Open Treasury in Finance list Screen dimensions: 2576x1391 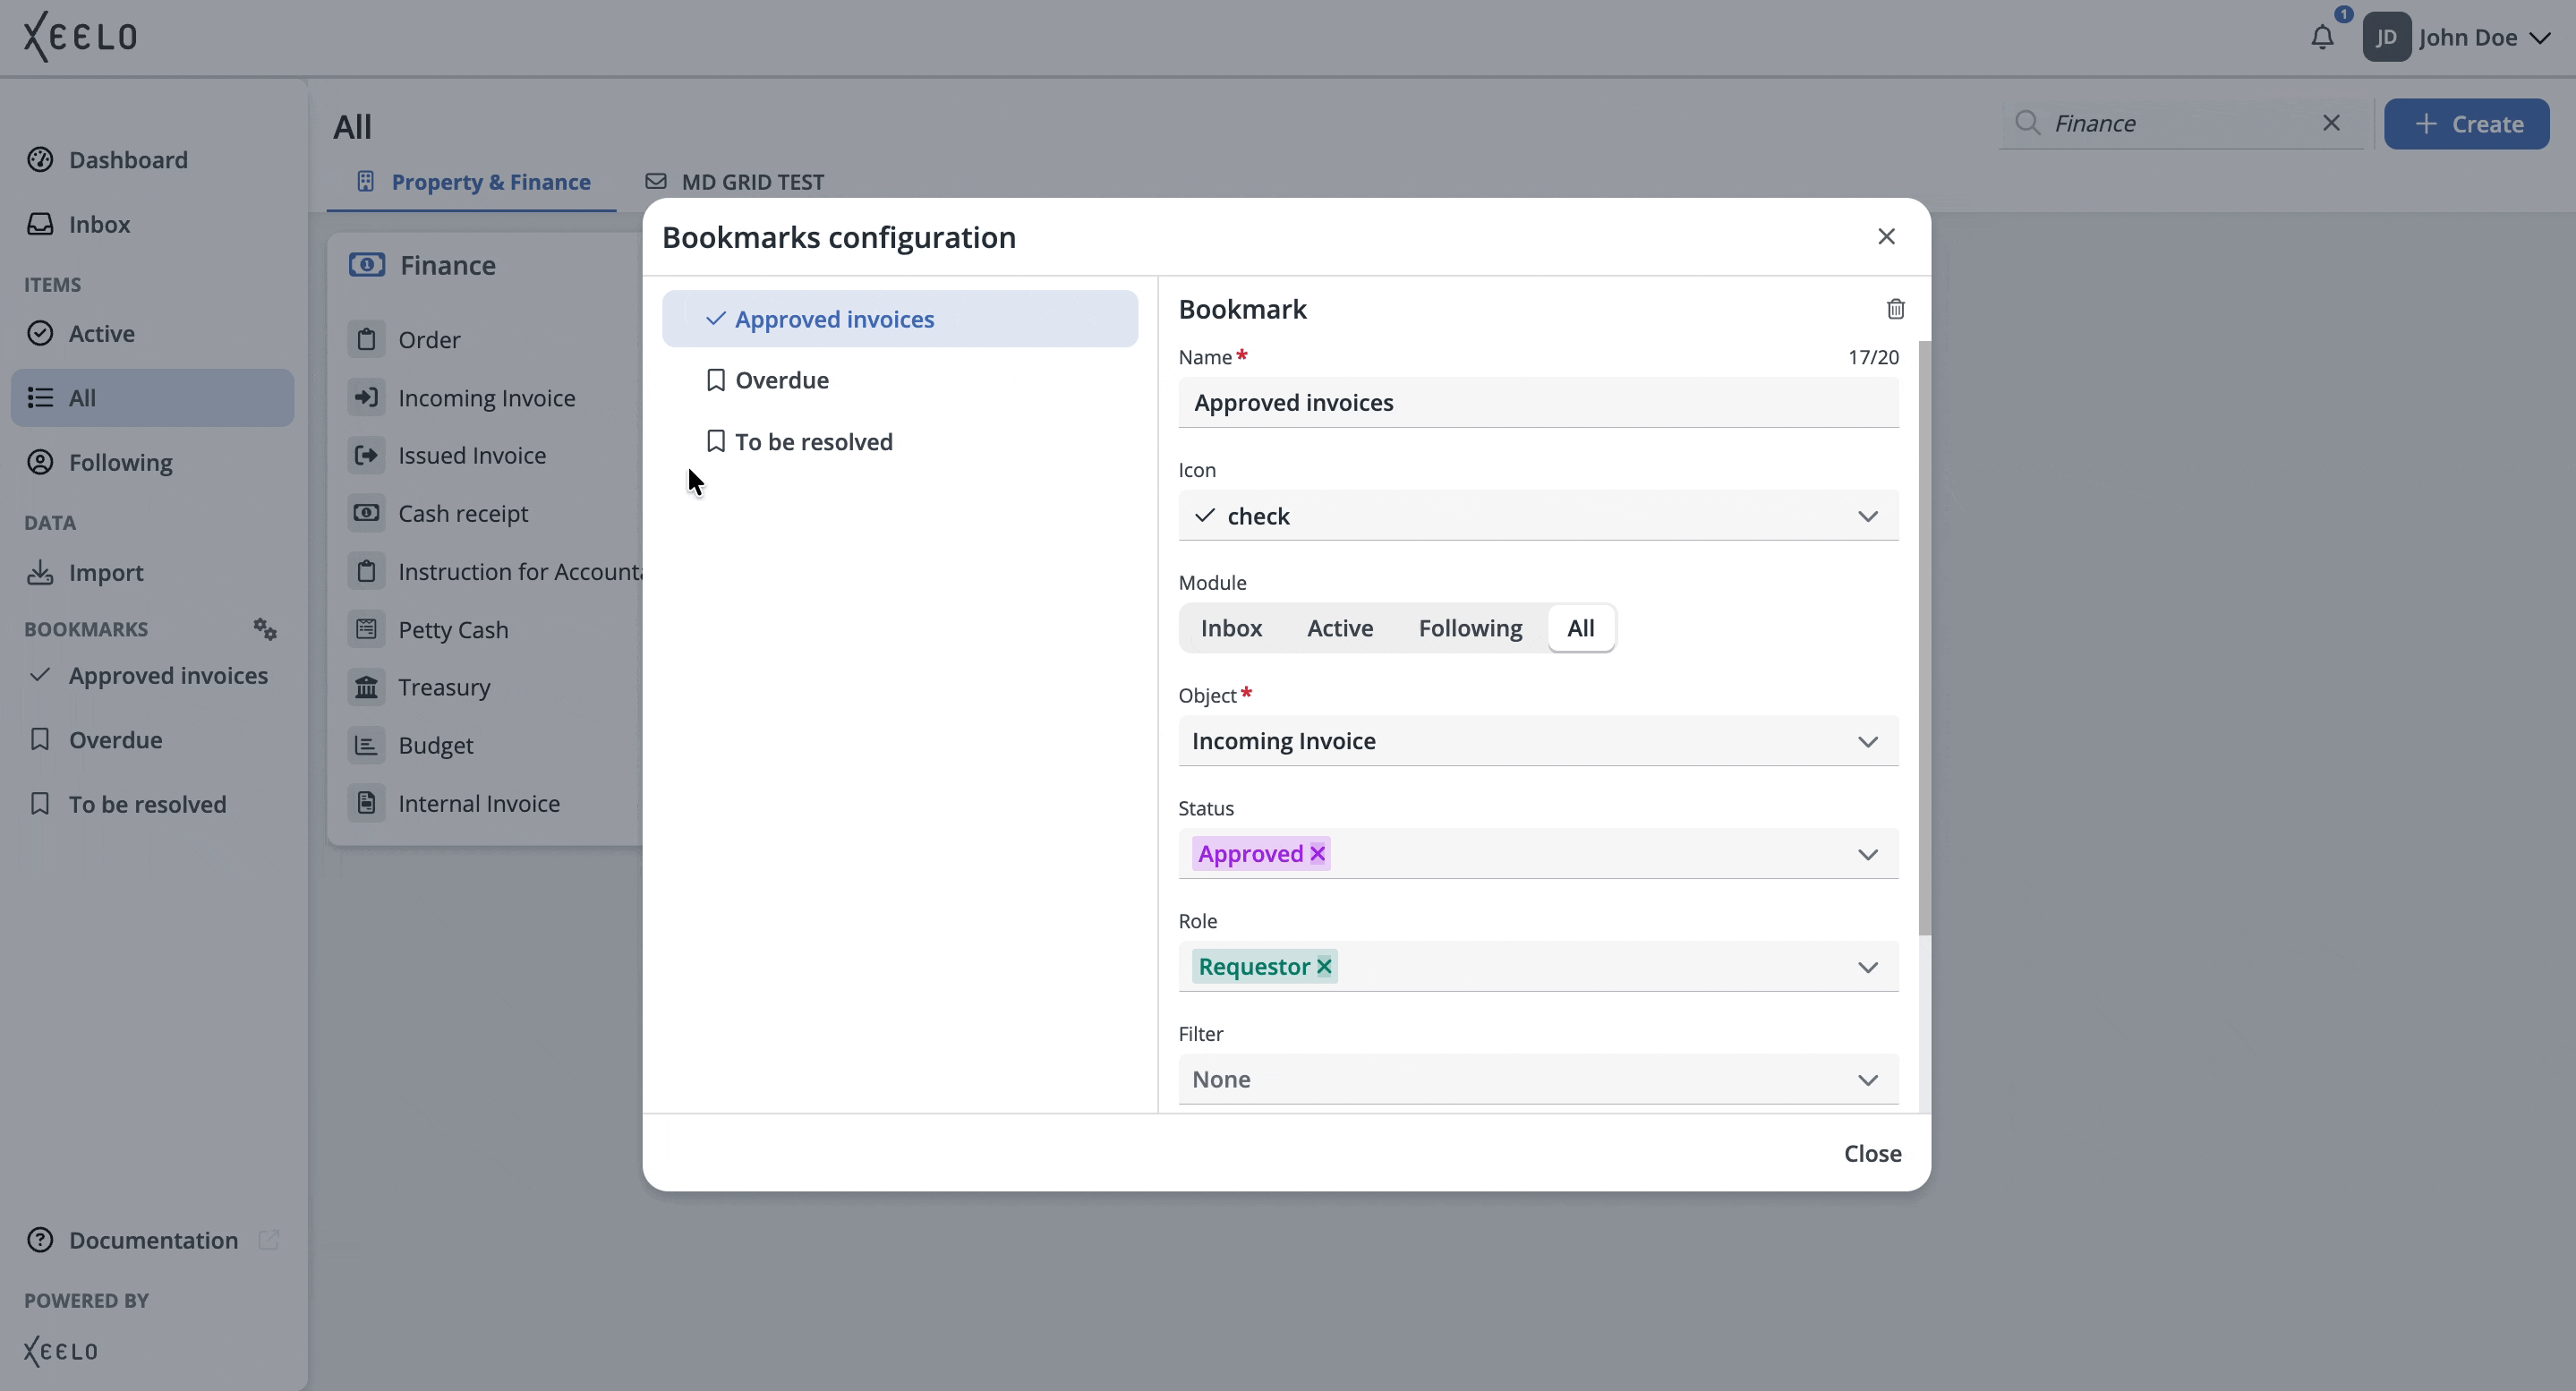click(444, 687)
